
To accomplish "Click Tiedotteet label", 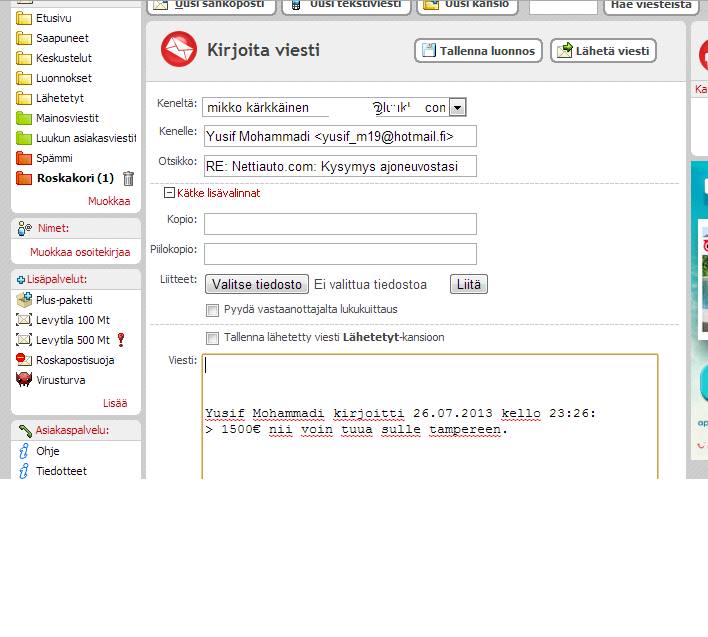I will point(61,471).
